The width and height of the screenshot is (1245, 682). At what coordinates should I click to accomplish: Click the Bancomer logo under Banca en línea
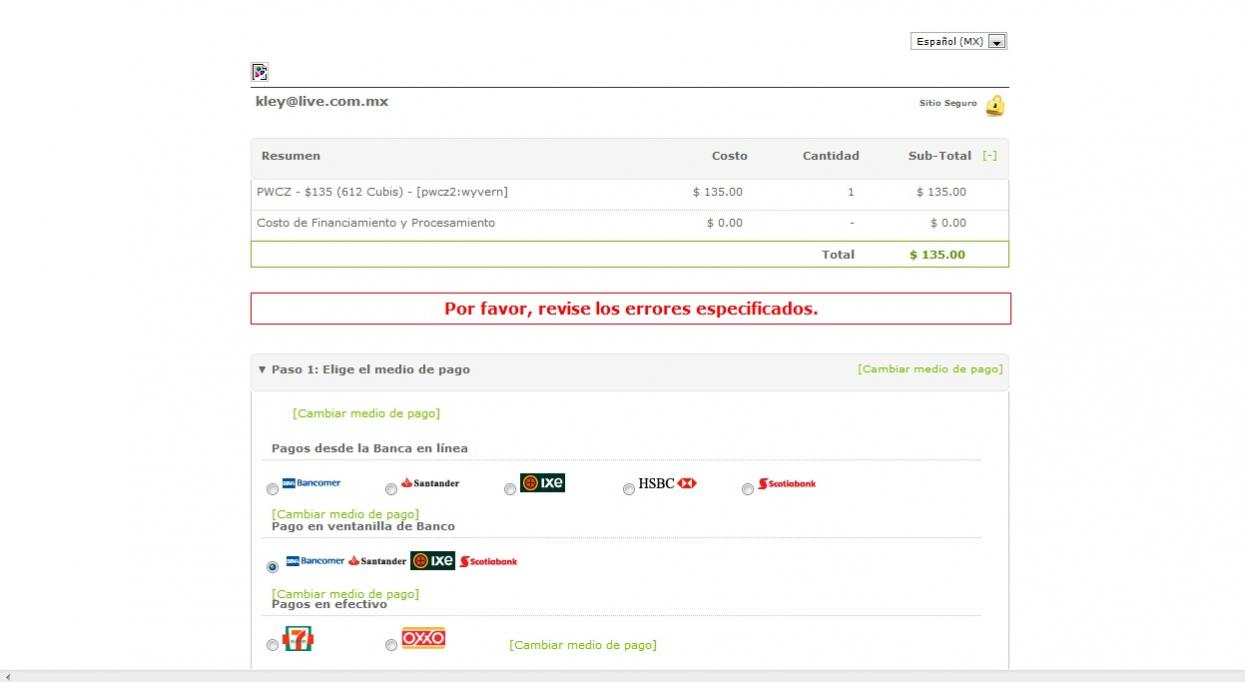[x=311, y=483]
